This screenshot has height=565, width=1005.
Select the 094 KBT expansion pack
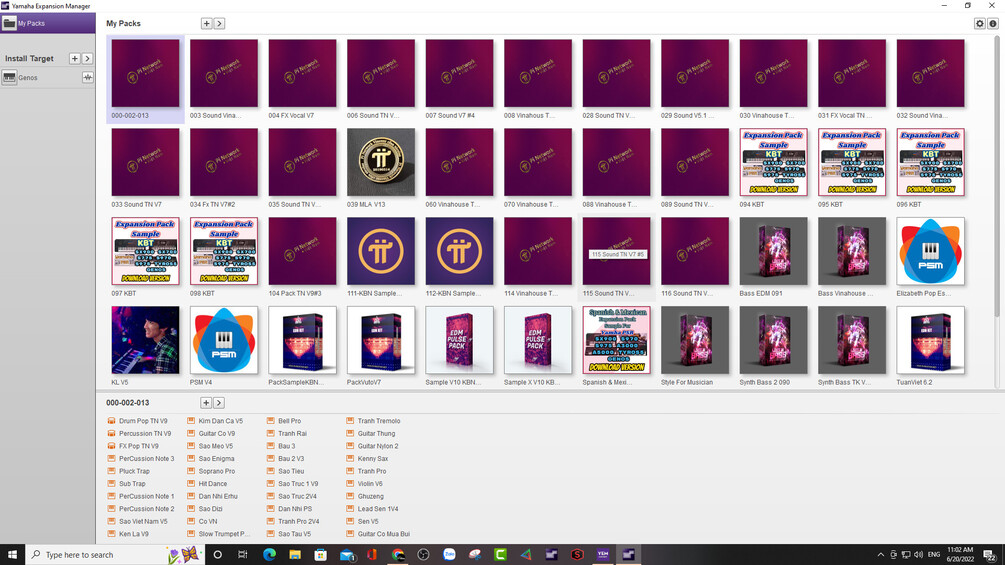point(774,162)
